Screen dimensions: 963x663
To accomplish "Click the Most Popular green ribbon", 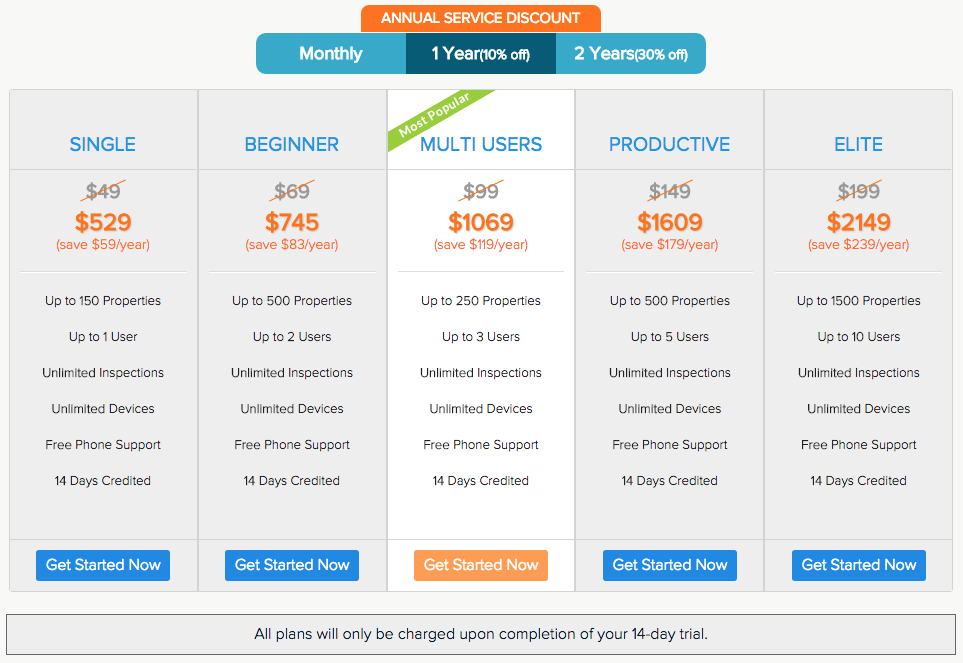I will click(x=437, y=116).
